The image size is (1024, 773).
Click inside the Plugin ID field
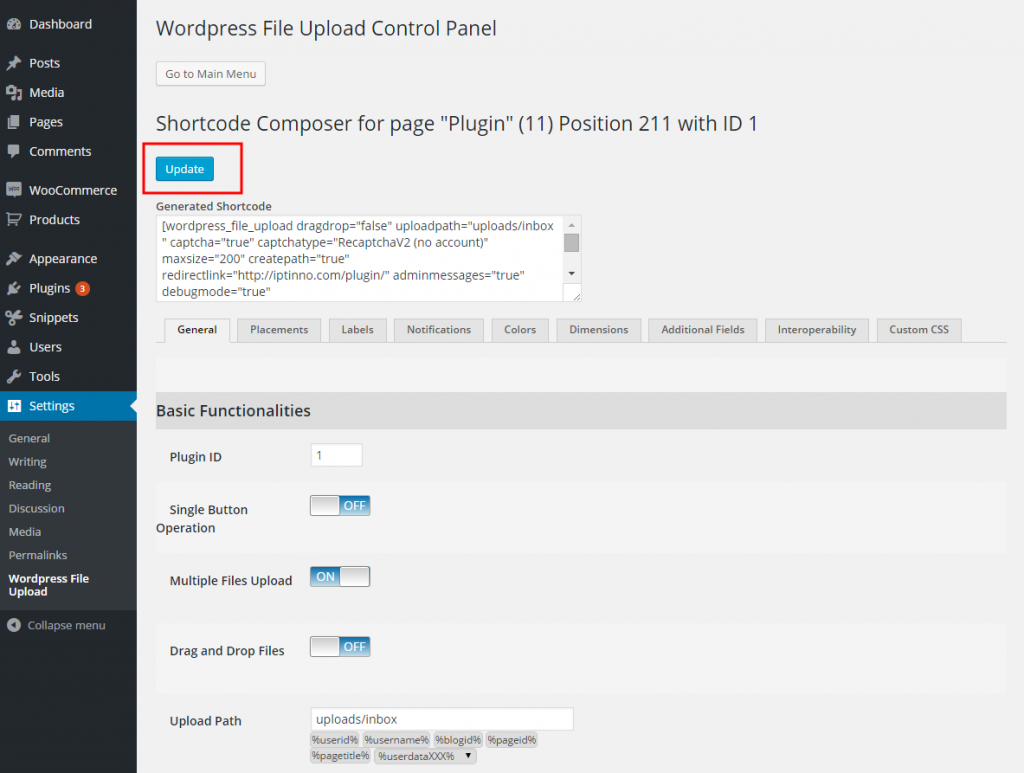pyautogui.click(x=336, y=454)
